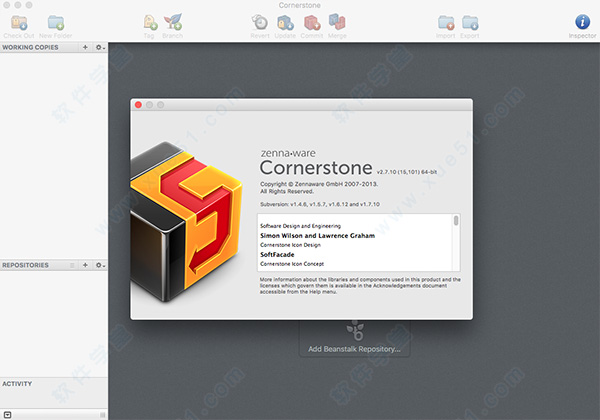Close the About Cornerstone dialog

coord(139,105)
